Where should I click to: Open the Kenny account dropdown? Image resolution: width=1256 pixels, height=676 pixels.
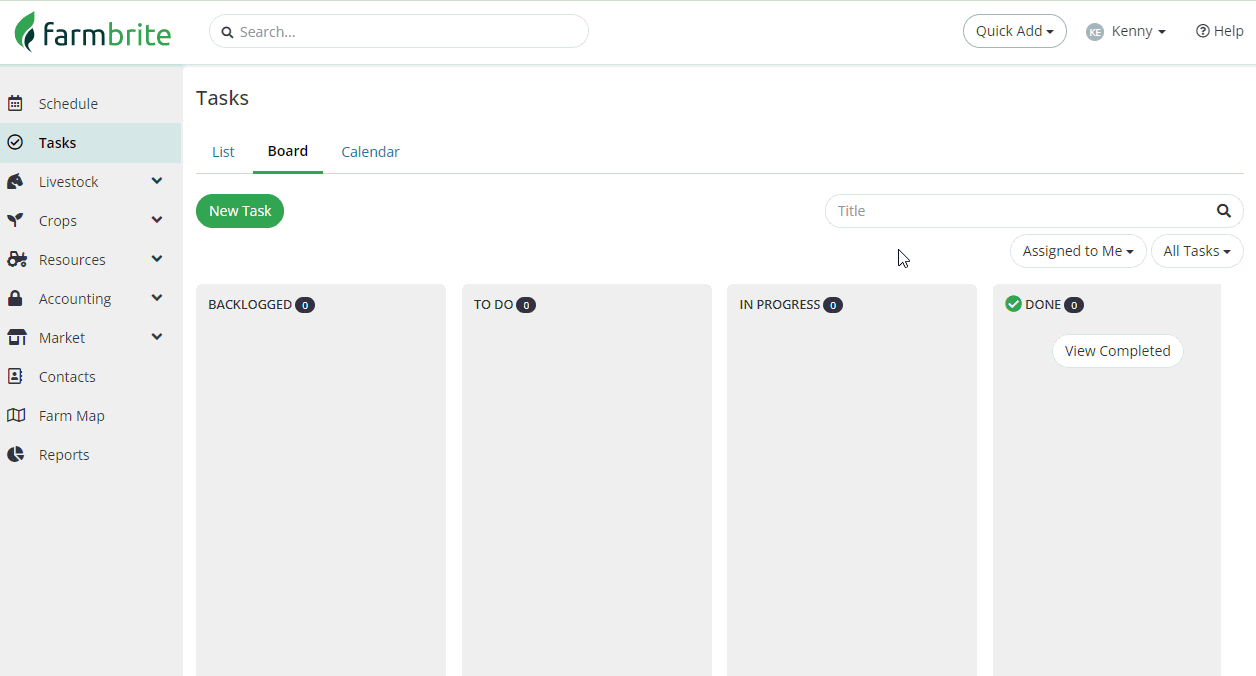coord(1126,32)
